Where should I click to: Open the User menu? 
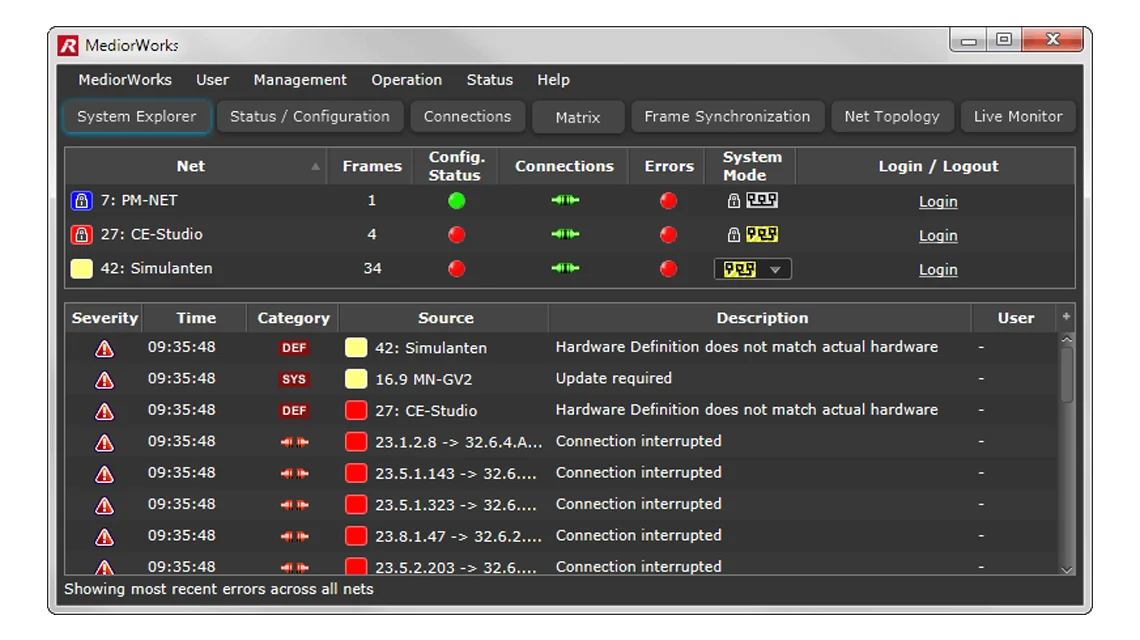point(212,80)
